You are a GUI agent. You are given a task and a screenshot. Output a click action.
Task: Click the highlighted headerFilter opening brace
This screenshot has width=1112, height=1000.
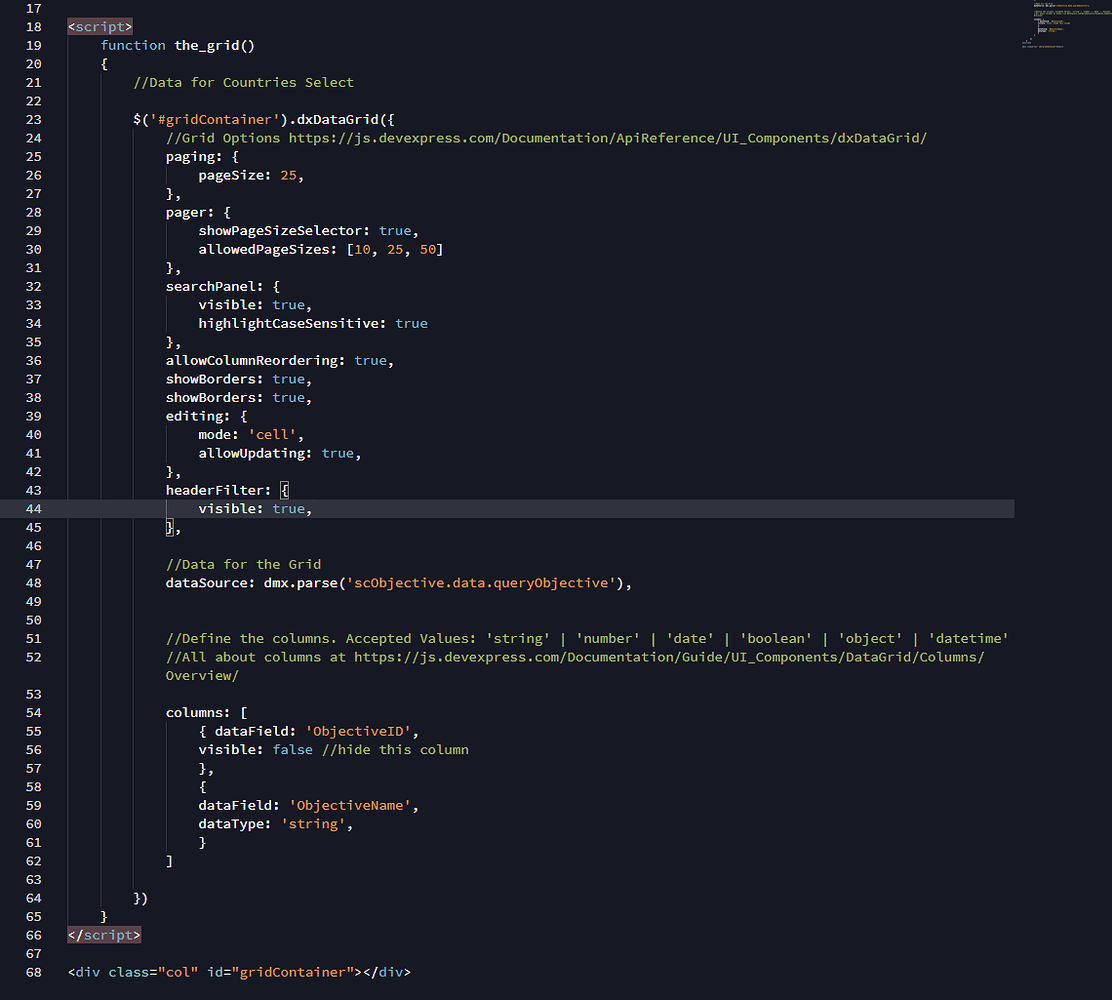click(x=285, y=490)
